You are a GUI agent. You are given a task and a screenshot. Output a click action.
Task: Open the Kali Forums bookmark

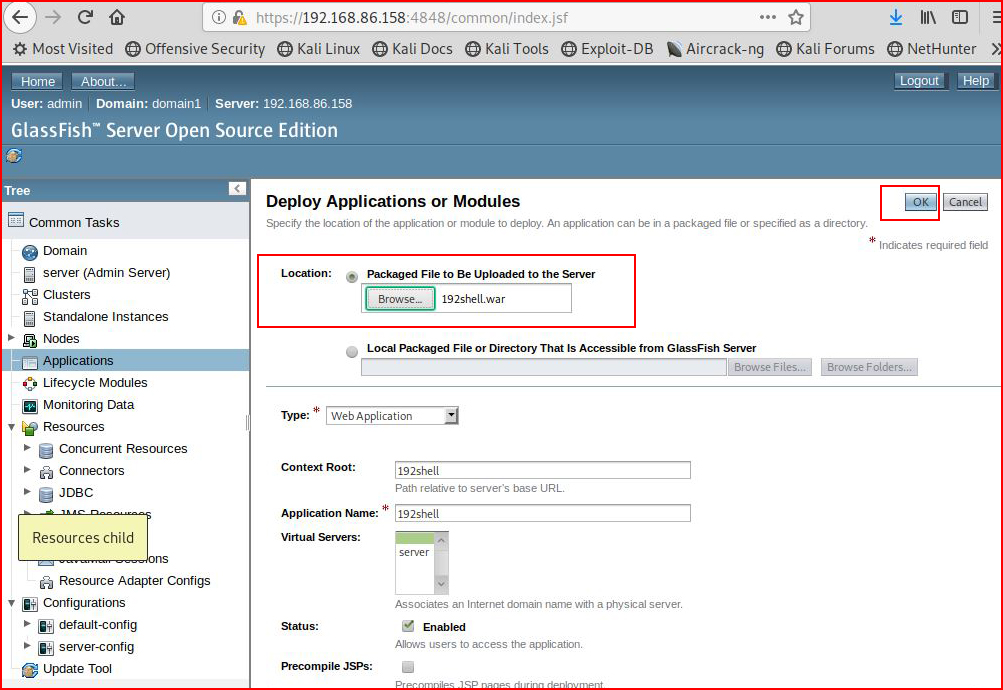tap(825, 49)
